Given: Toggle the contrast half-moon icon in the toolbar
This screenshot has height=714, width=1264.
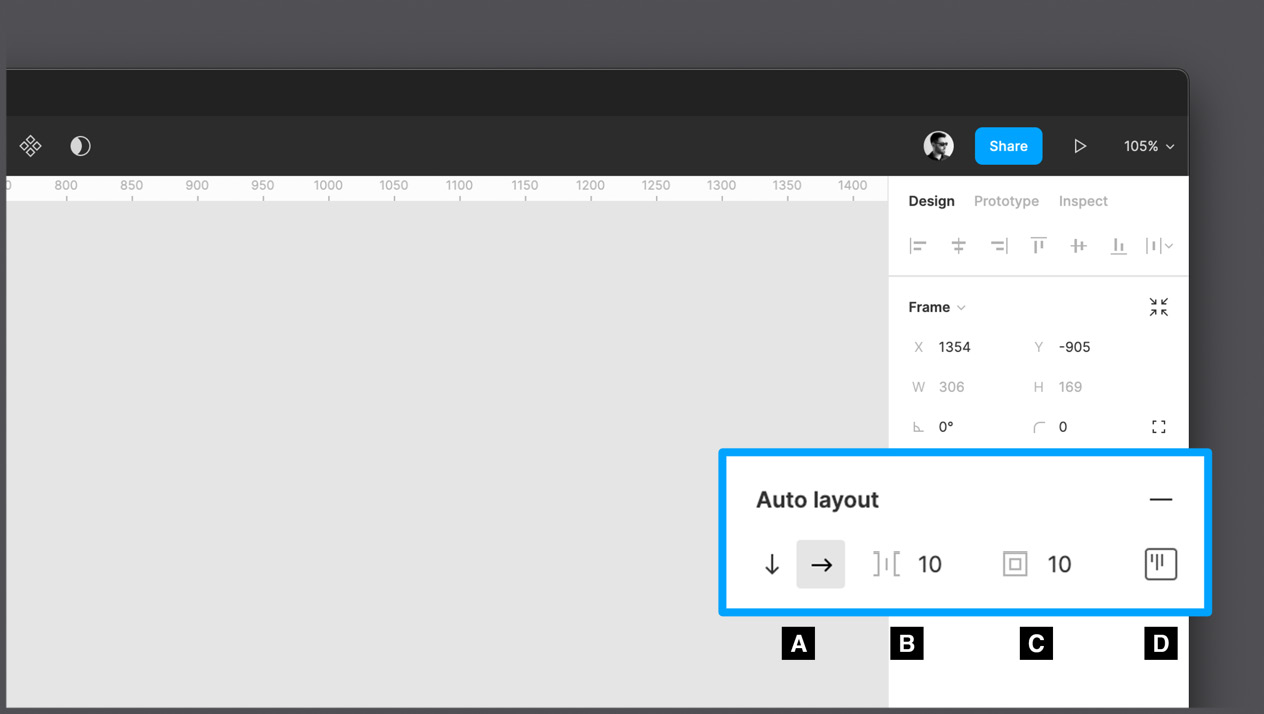Looking at the screenshot, I should pos(80,145).
